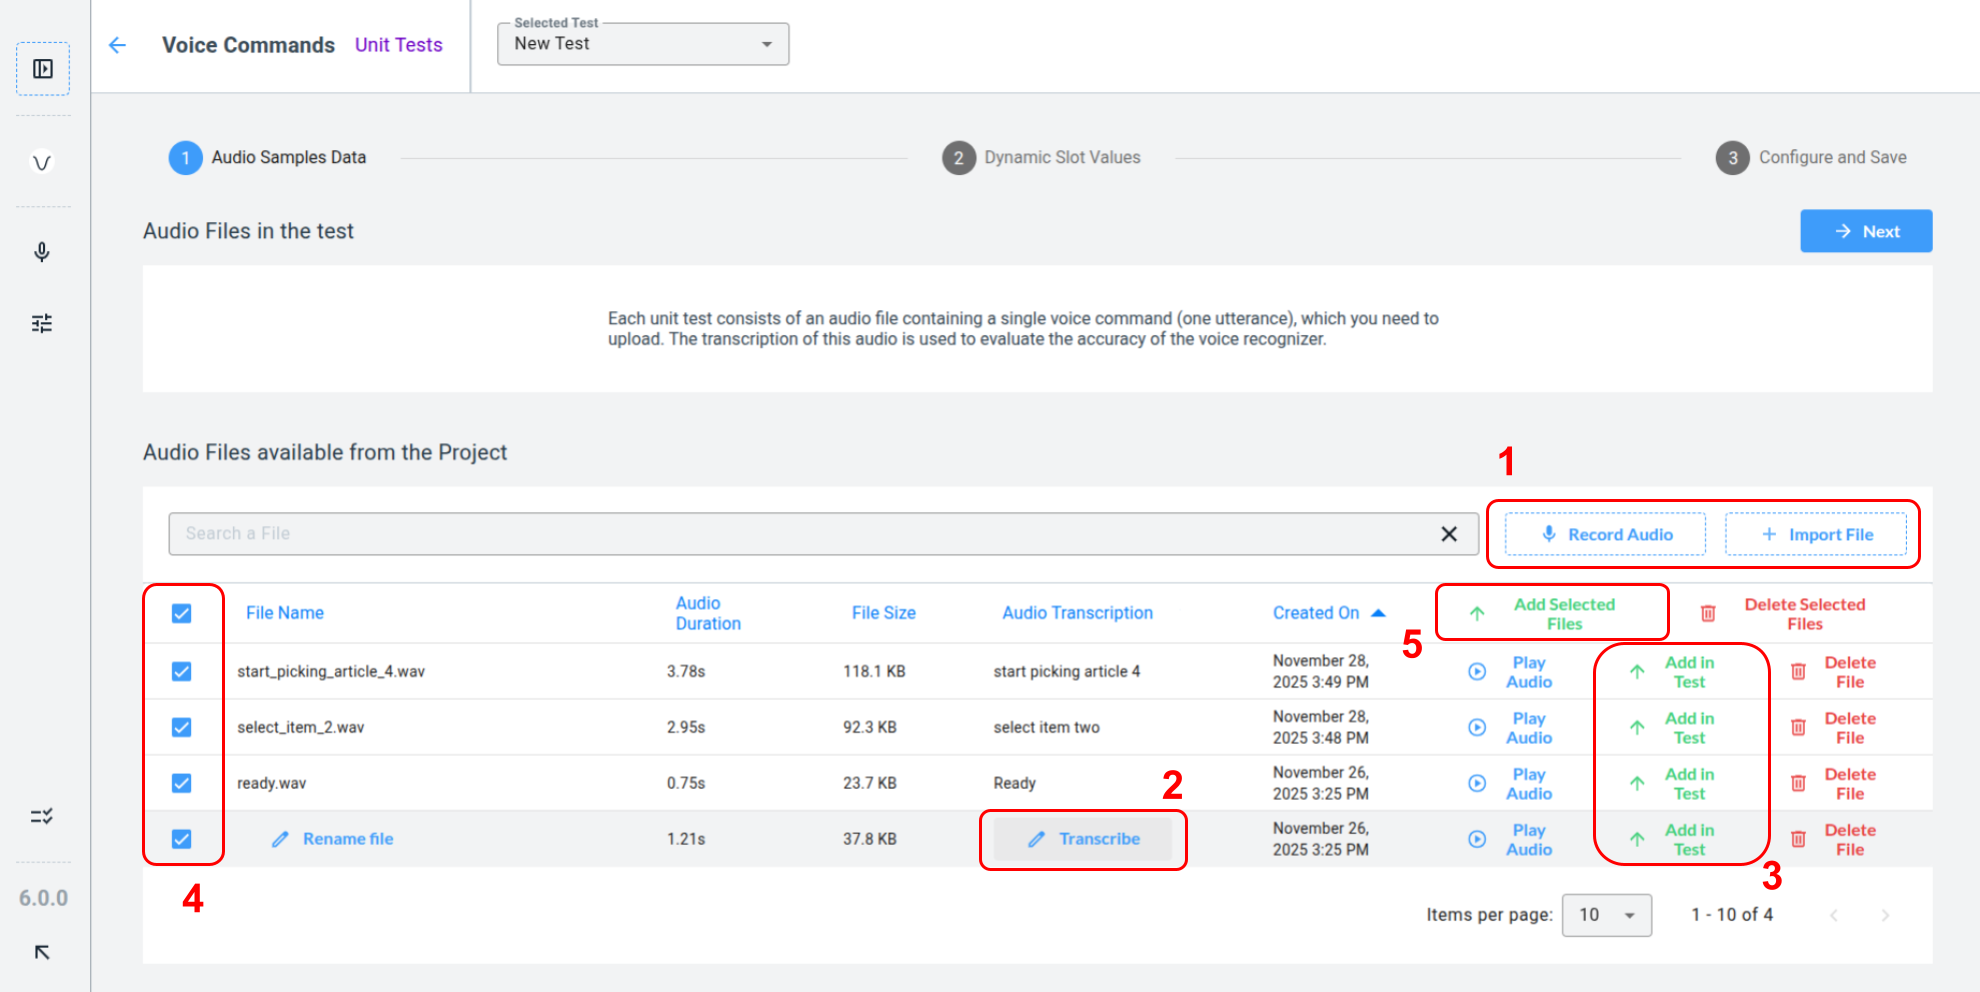Image resolution: width=1980 pixels, height=992 pixels.
Task: Click the Next button
Action: point(1865,231)
